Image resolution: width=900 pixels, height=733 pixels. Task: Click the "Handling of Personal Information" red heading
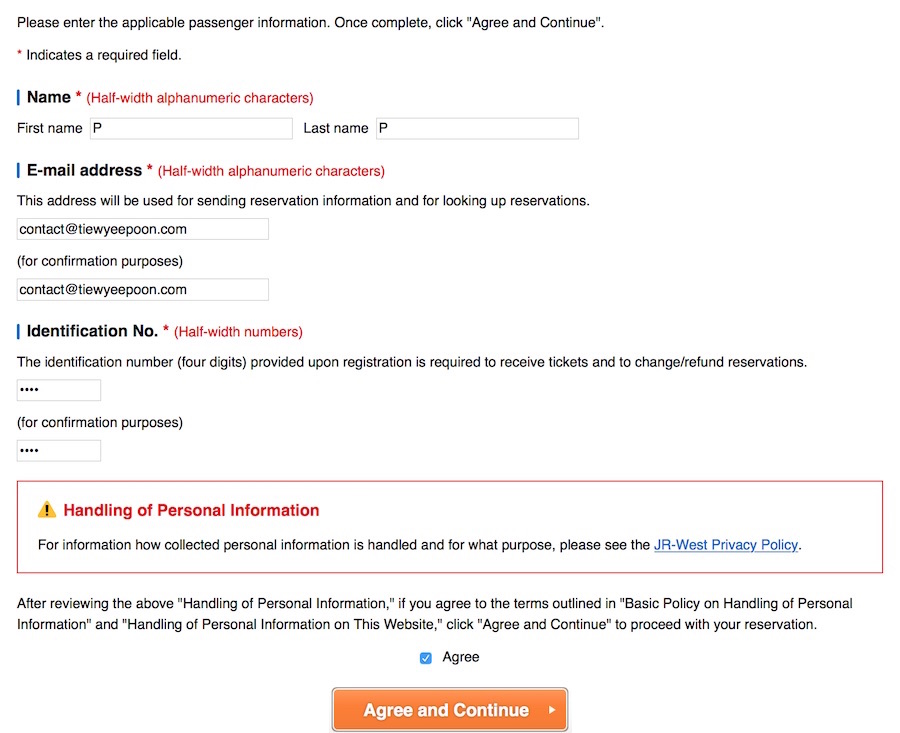(191, 510)
